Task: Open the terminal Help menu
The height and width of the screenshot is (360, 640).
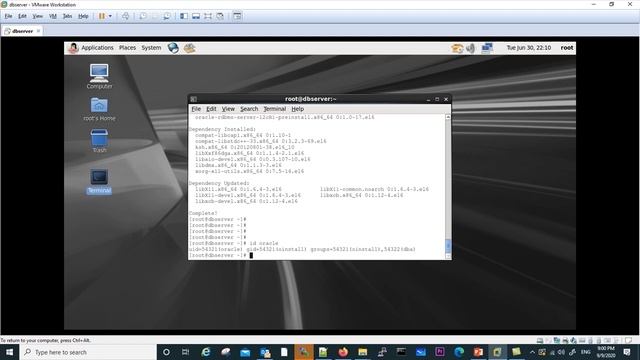Action: 298,109
